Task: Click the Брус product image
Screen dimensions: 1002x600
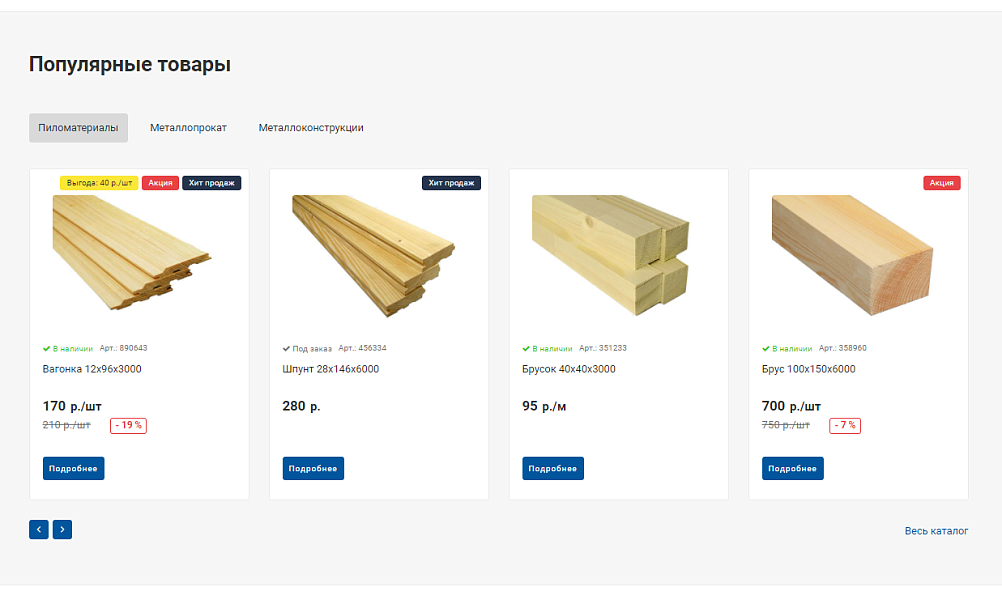Action: click(x=852, y=255)
